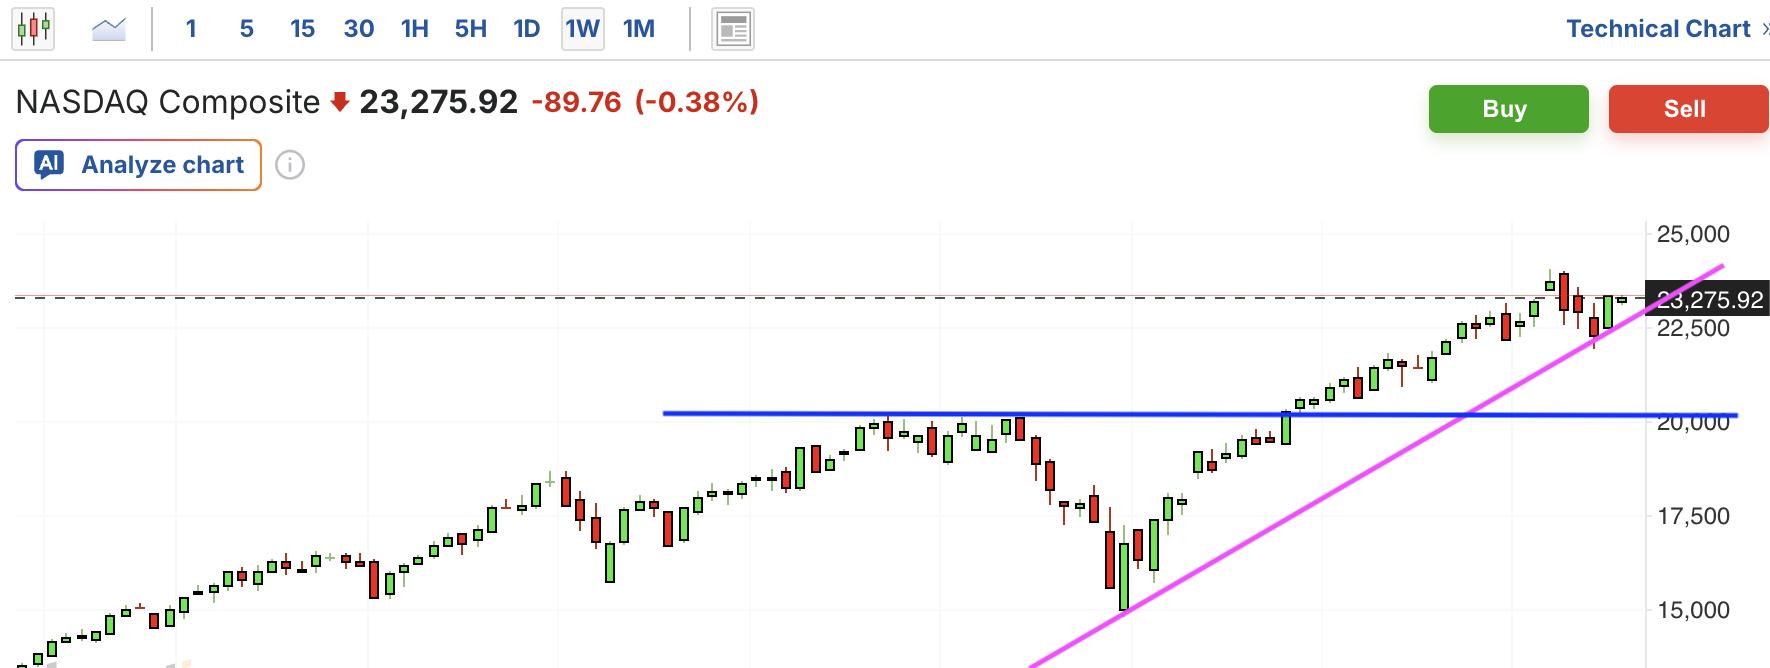The height and width of the screenshot is (668, 1770).
Task: Select the 5 minute timeframe
Action: 247,29
